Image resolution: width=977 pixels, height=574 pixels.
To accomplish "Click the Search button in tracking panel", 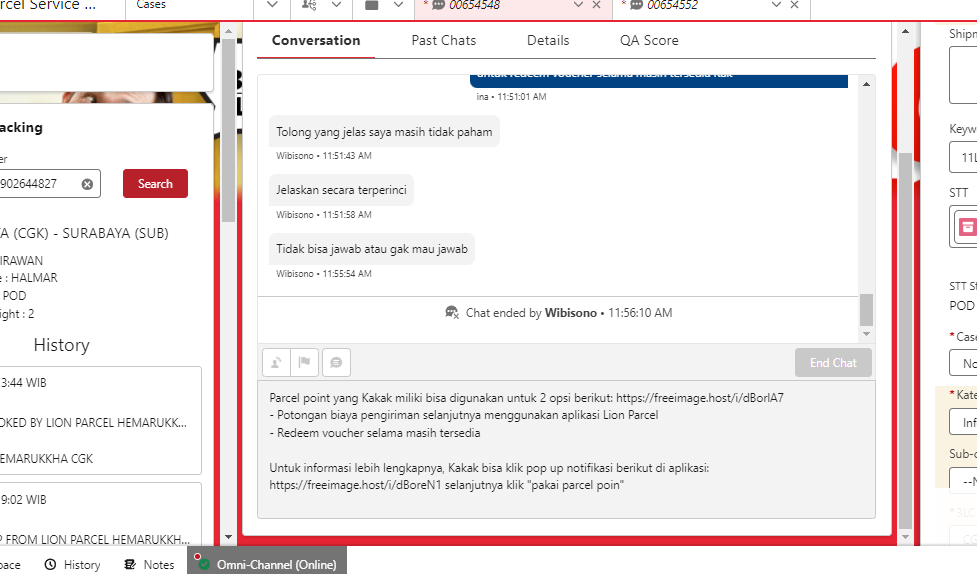I will [x=155, y=184].
